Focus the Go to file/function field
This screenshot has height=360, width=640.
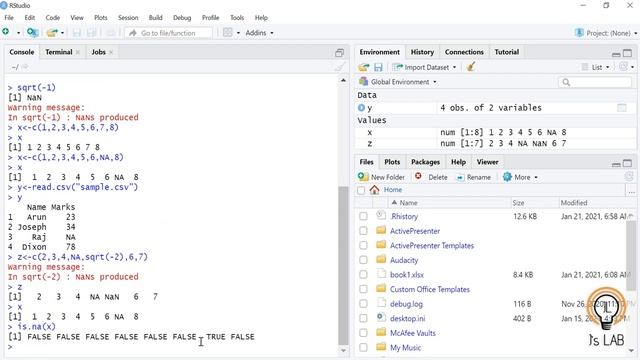tap(169, 33)
